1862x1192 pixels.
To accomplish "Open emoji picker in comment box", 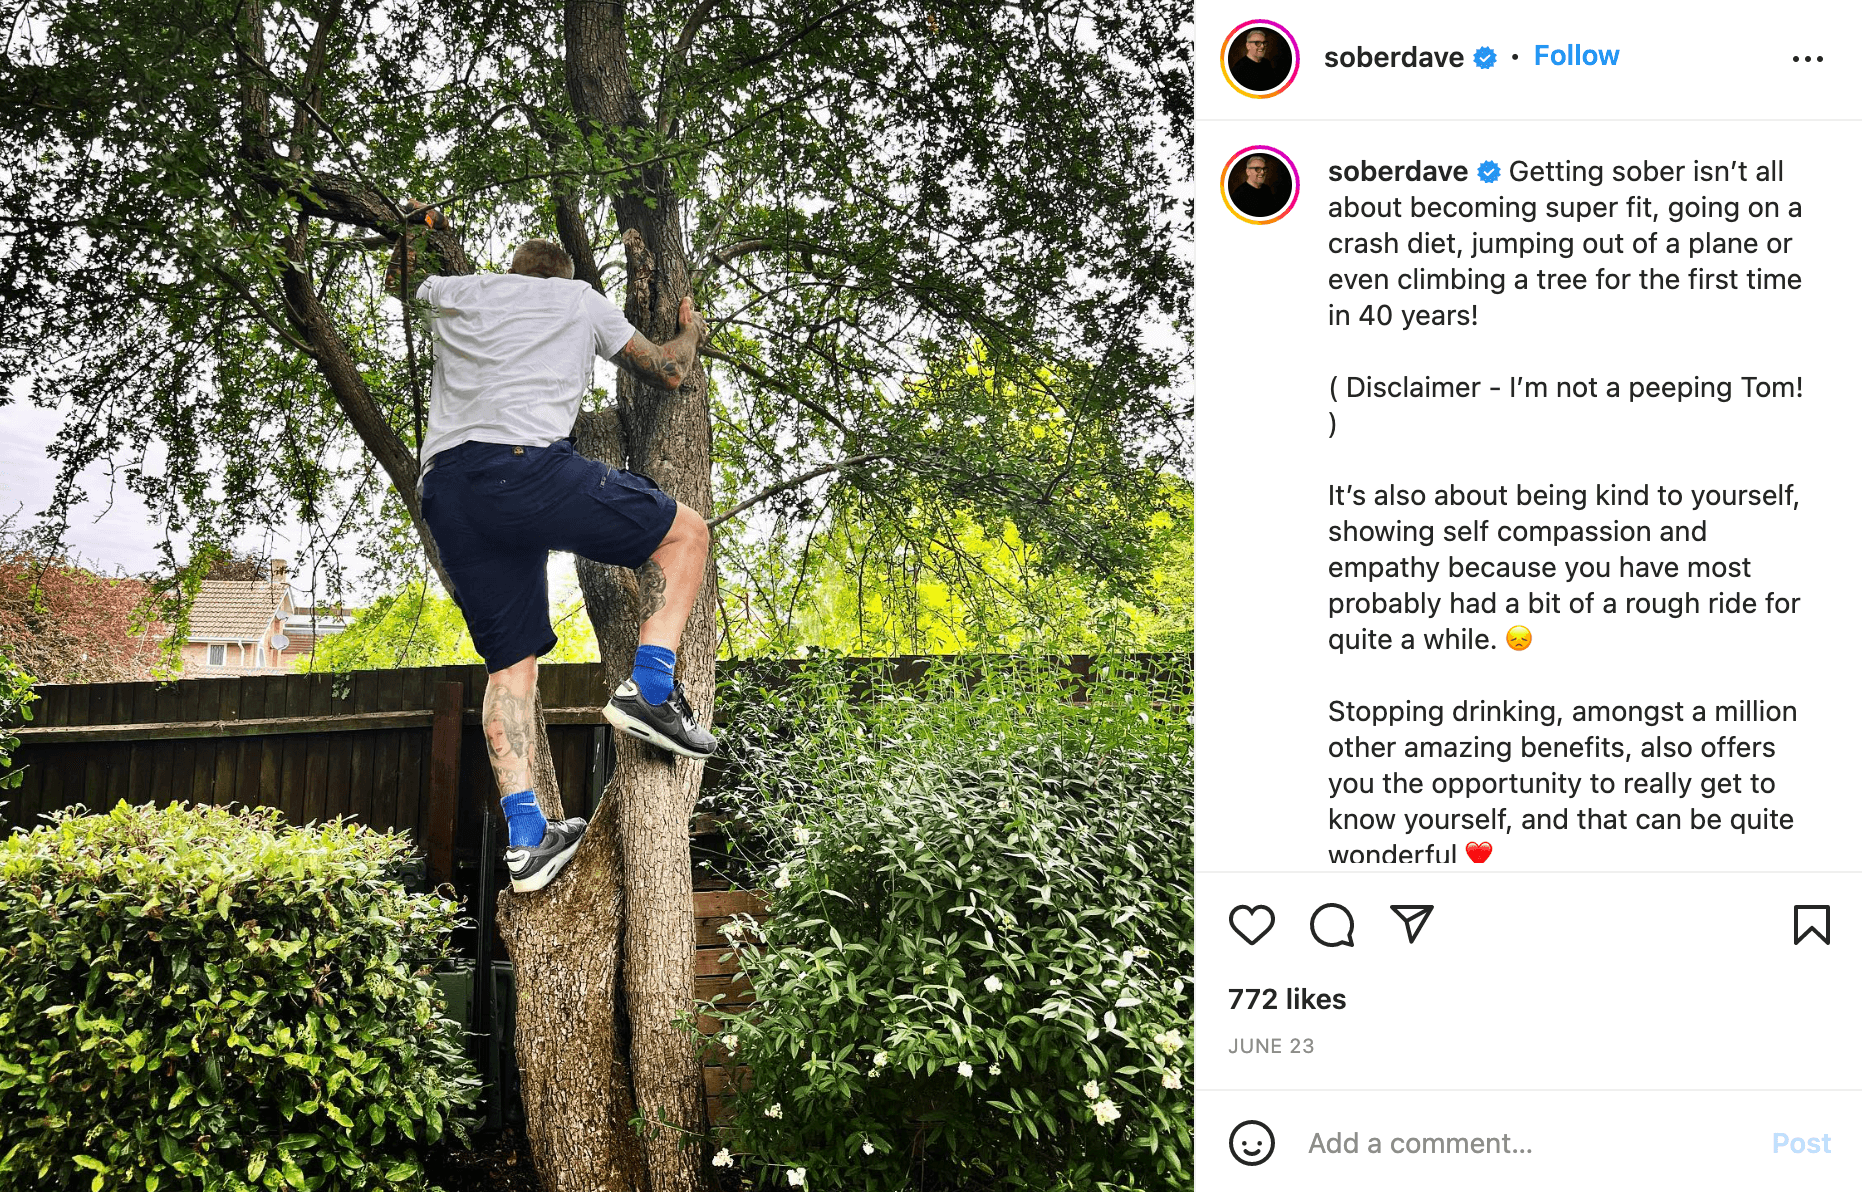I will pyautogui.click(x=1251, y=1143).
